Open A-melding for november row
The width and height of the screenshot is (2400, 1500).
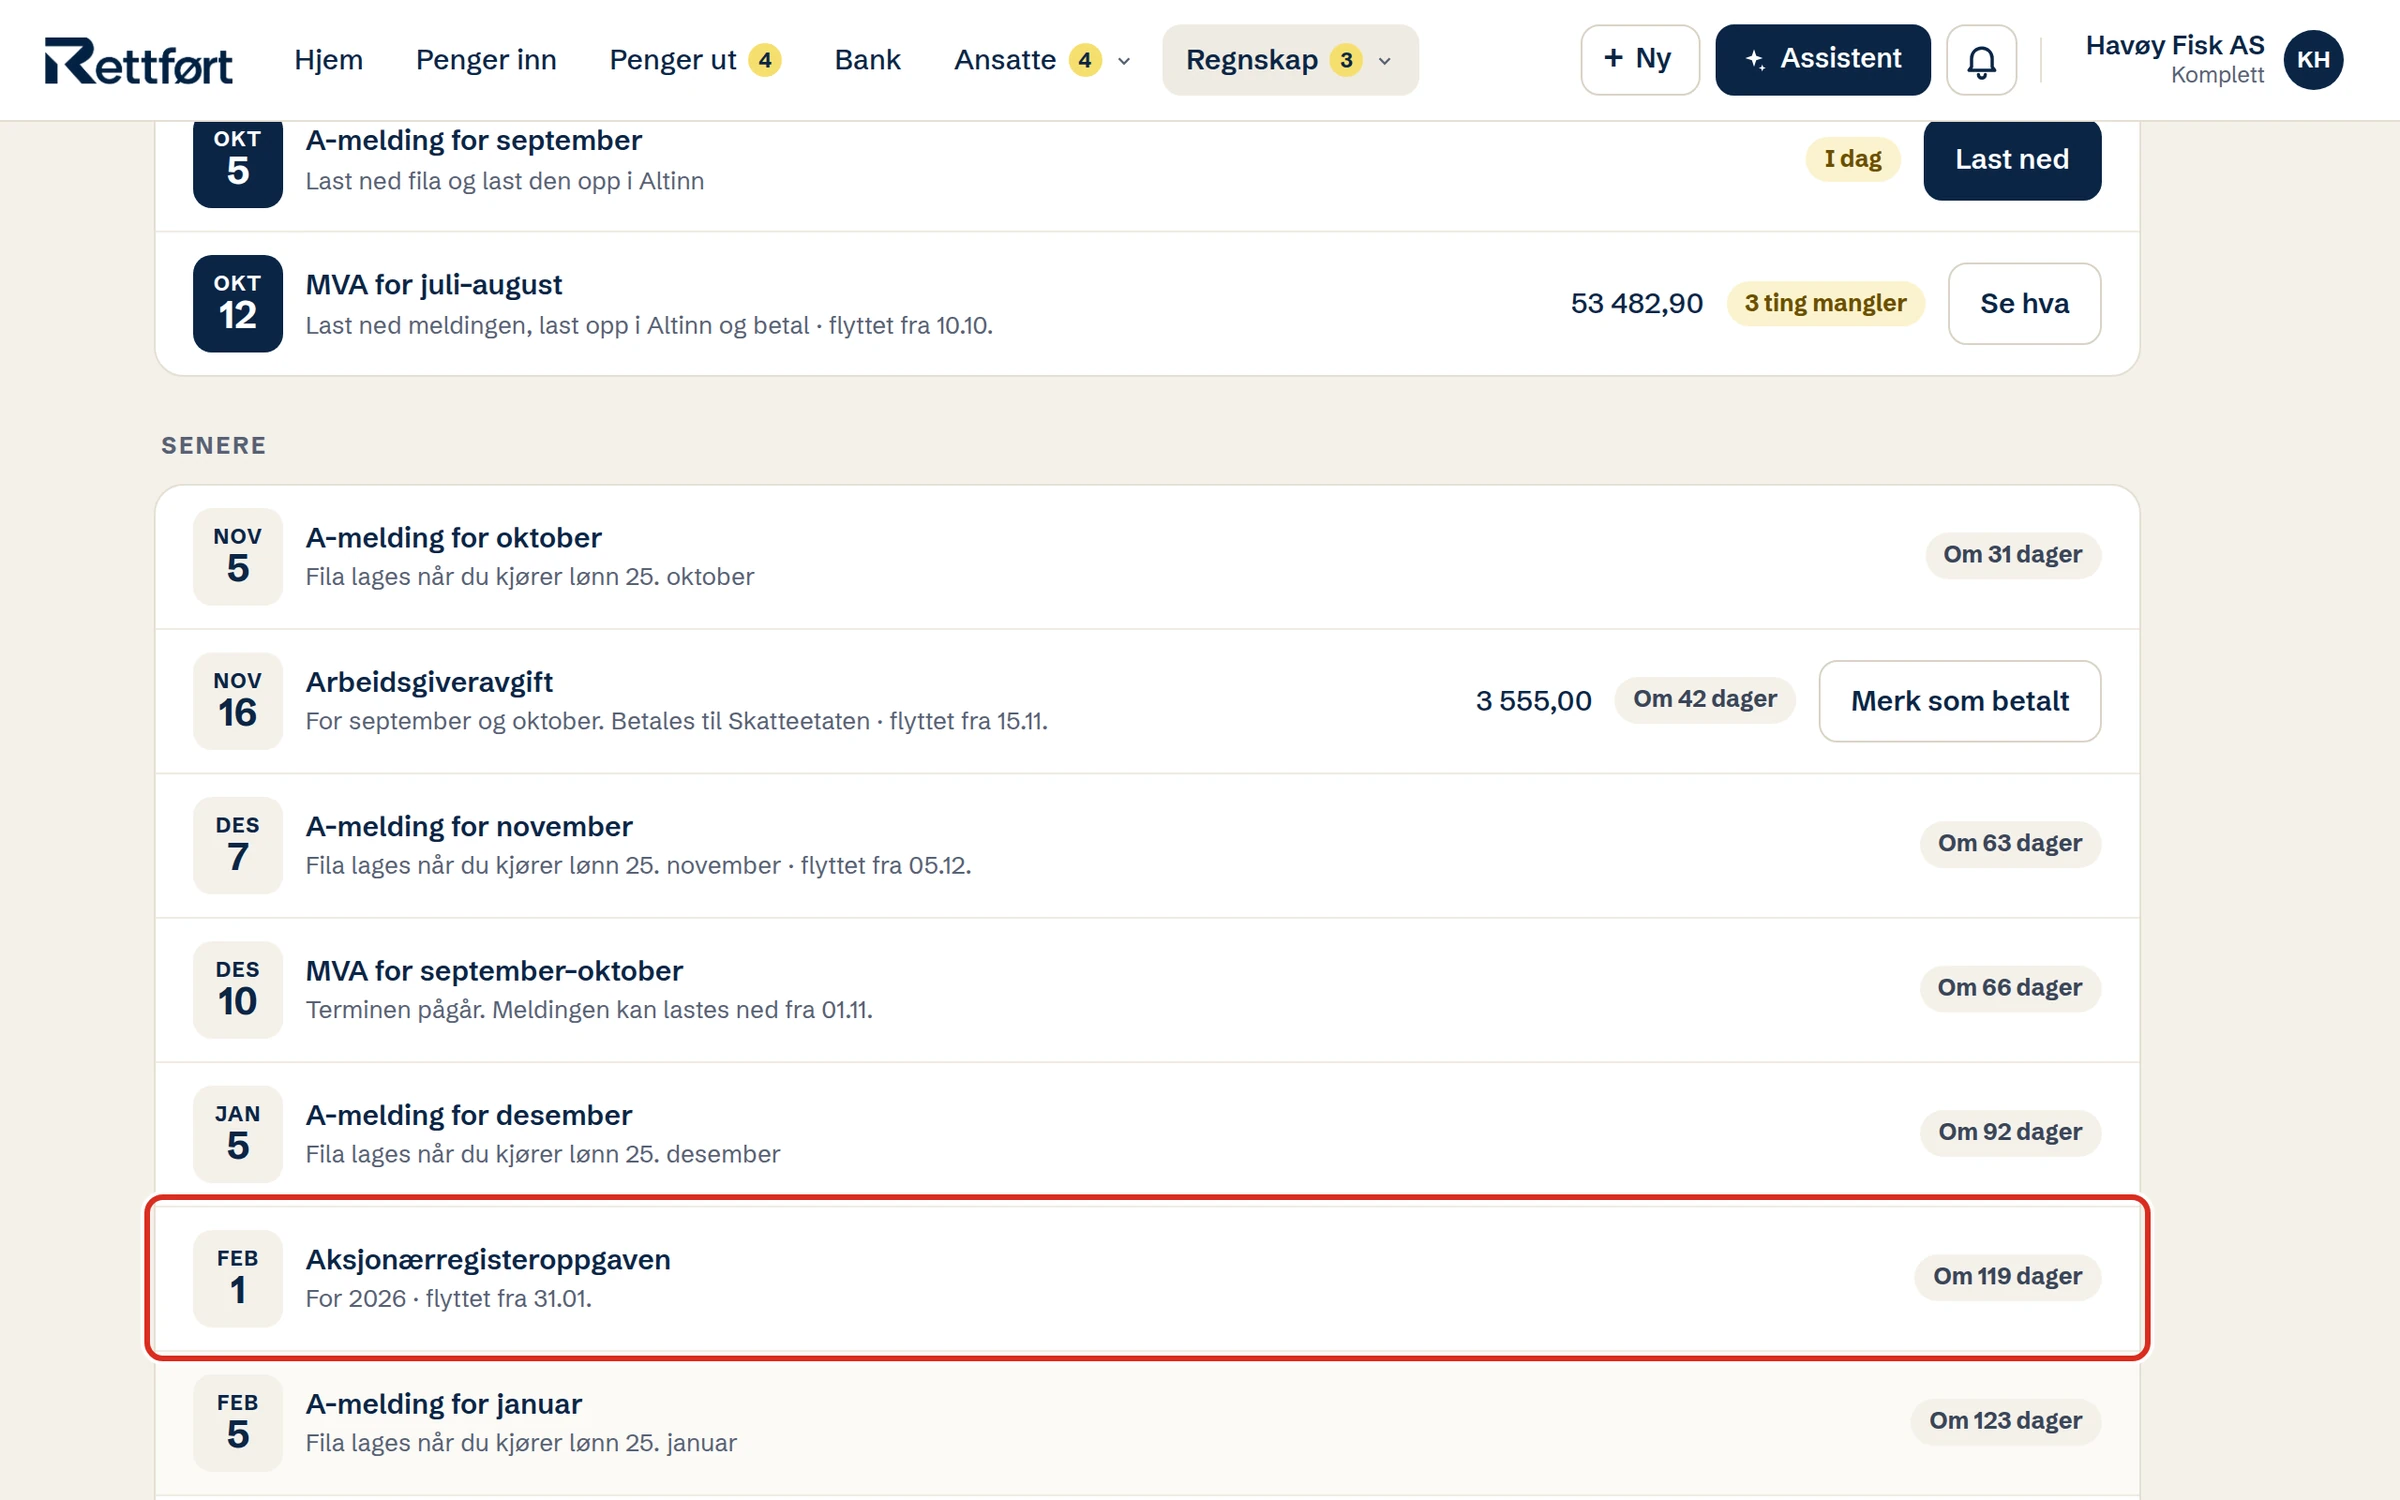1147,846
